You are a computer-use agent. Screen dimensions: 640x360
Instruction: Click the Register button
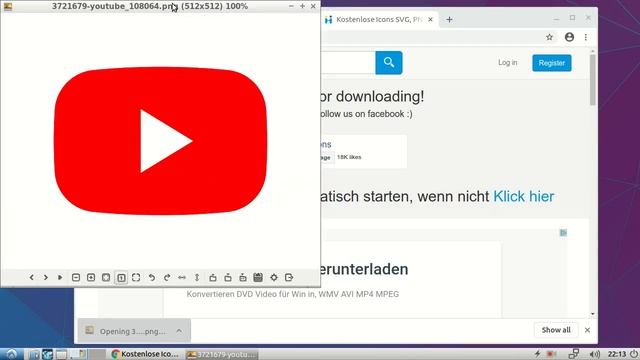tap(551, 63)
